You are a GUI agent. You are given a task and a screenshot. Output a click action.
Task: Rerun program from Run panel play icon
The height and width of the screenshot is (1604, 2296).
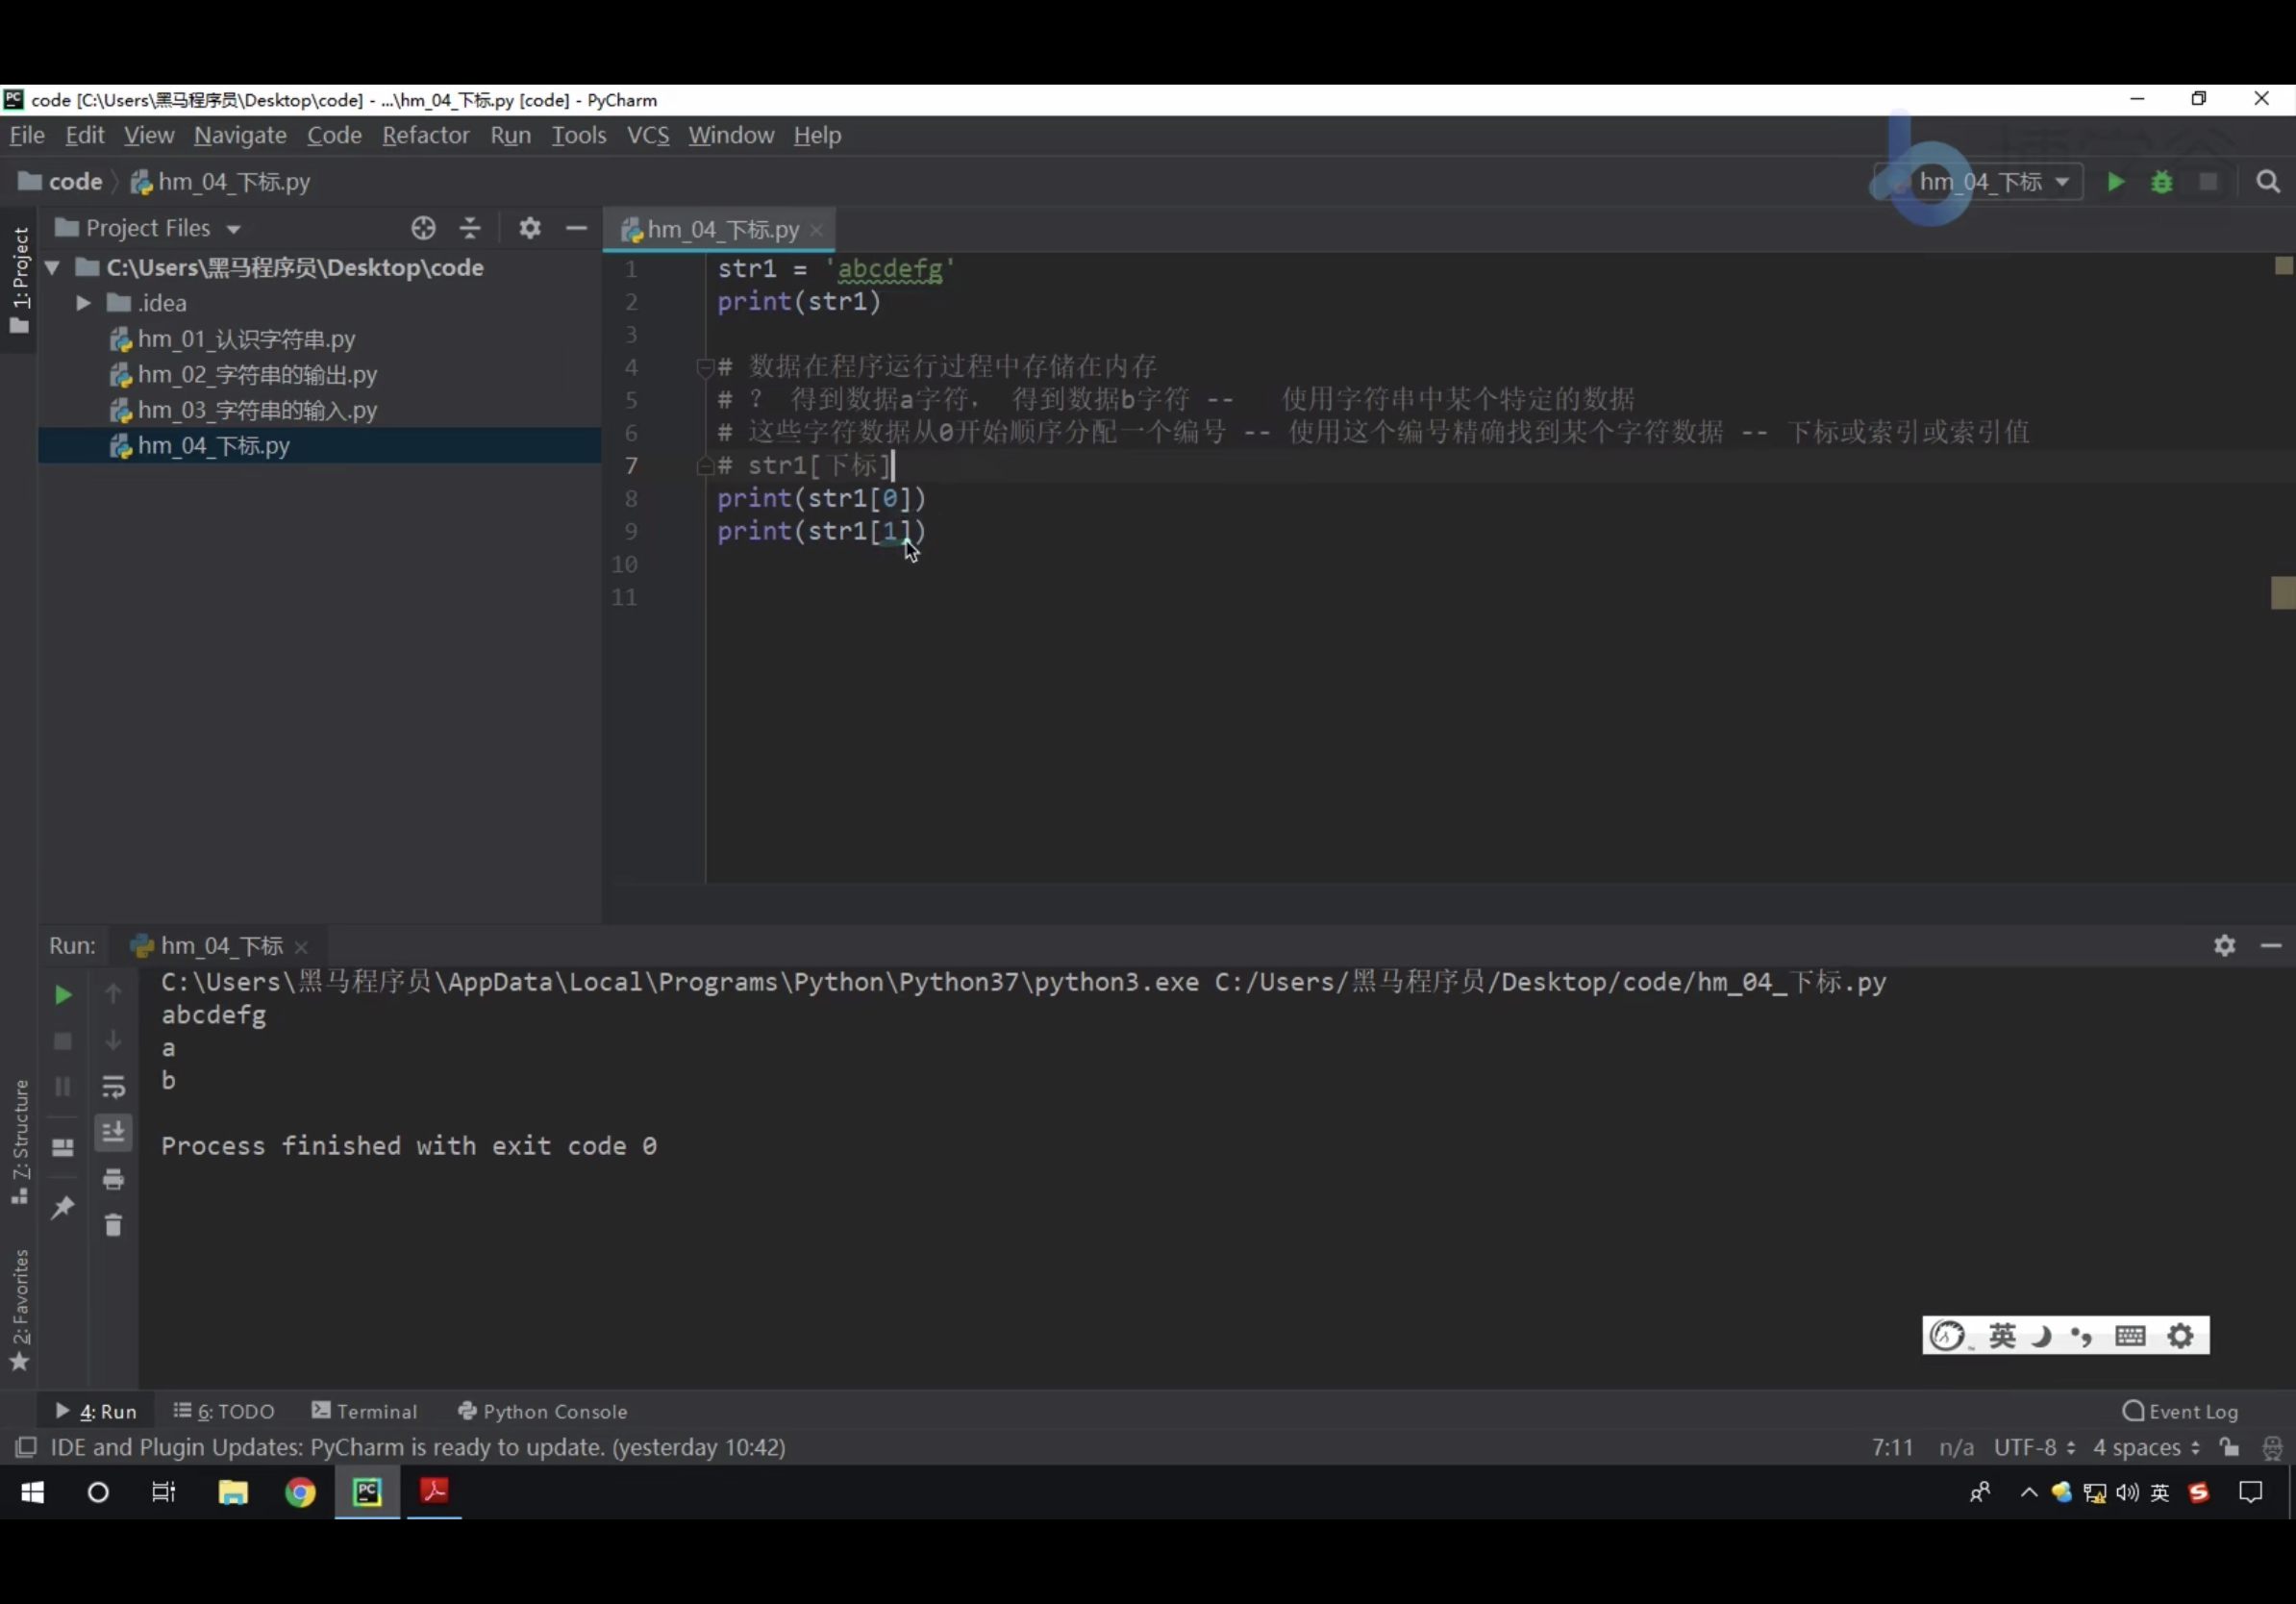tap(62, 994)
